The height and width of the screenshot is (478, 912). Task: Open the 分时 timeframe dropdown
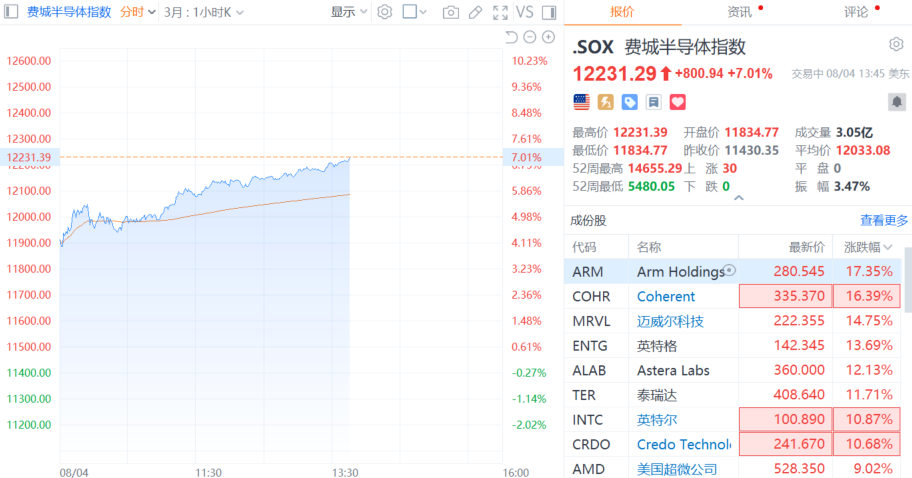(138, 12)
